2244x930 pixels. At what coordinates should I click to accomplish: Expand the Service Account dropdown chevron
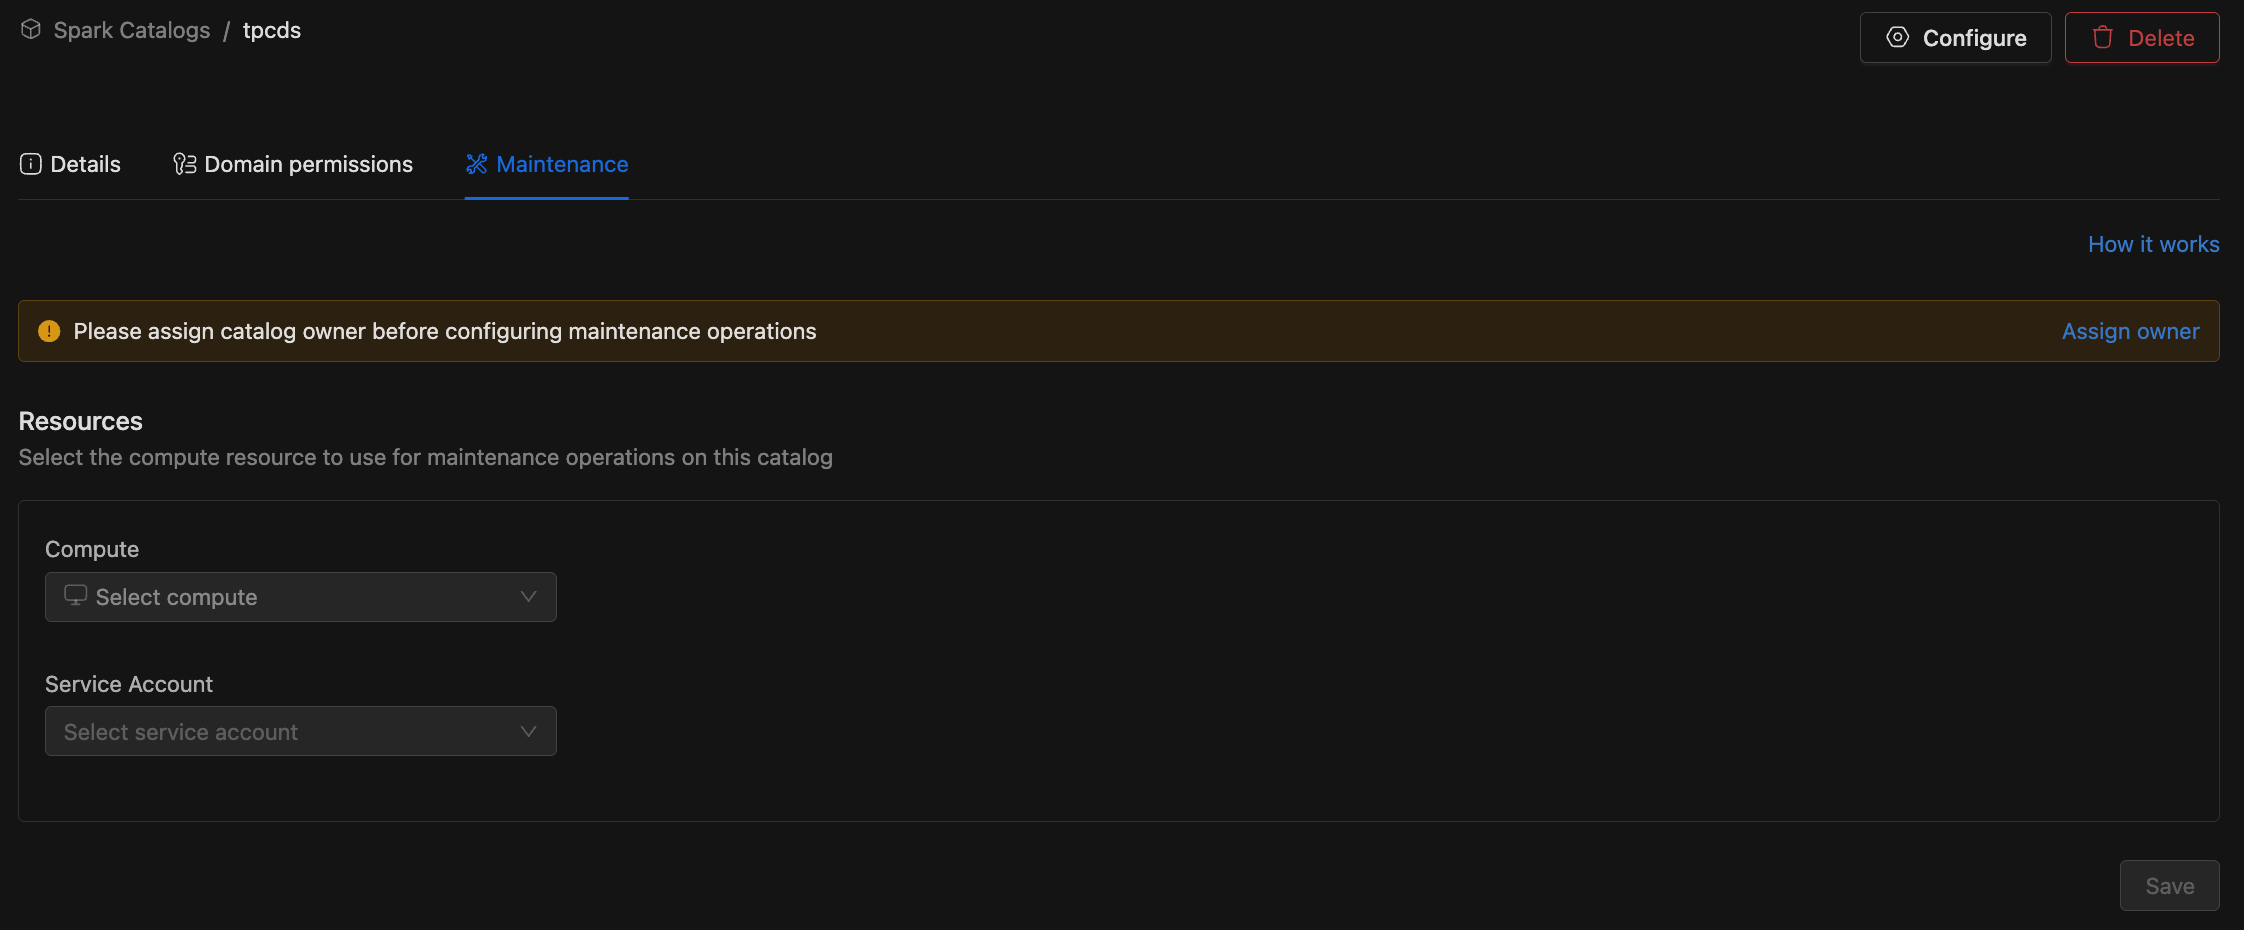[528, 732]
